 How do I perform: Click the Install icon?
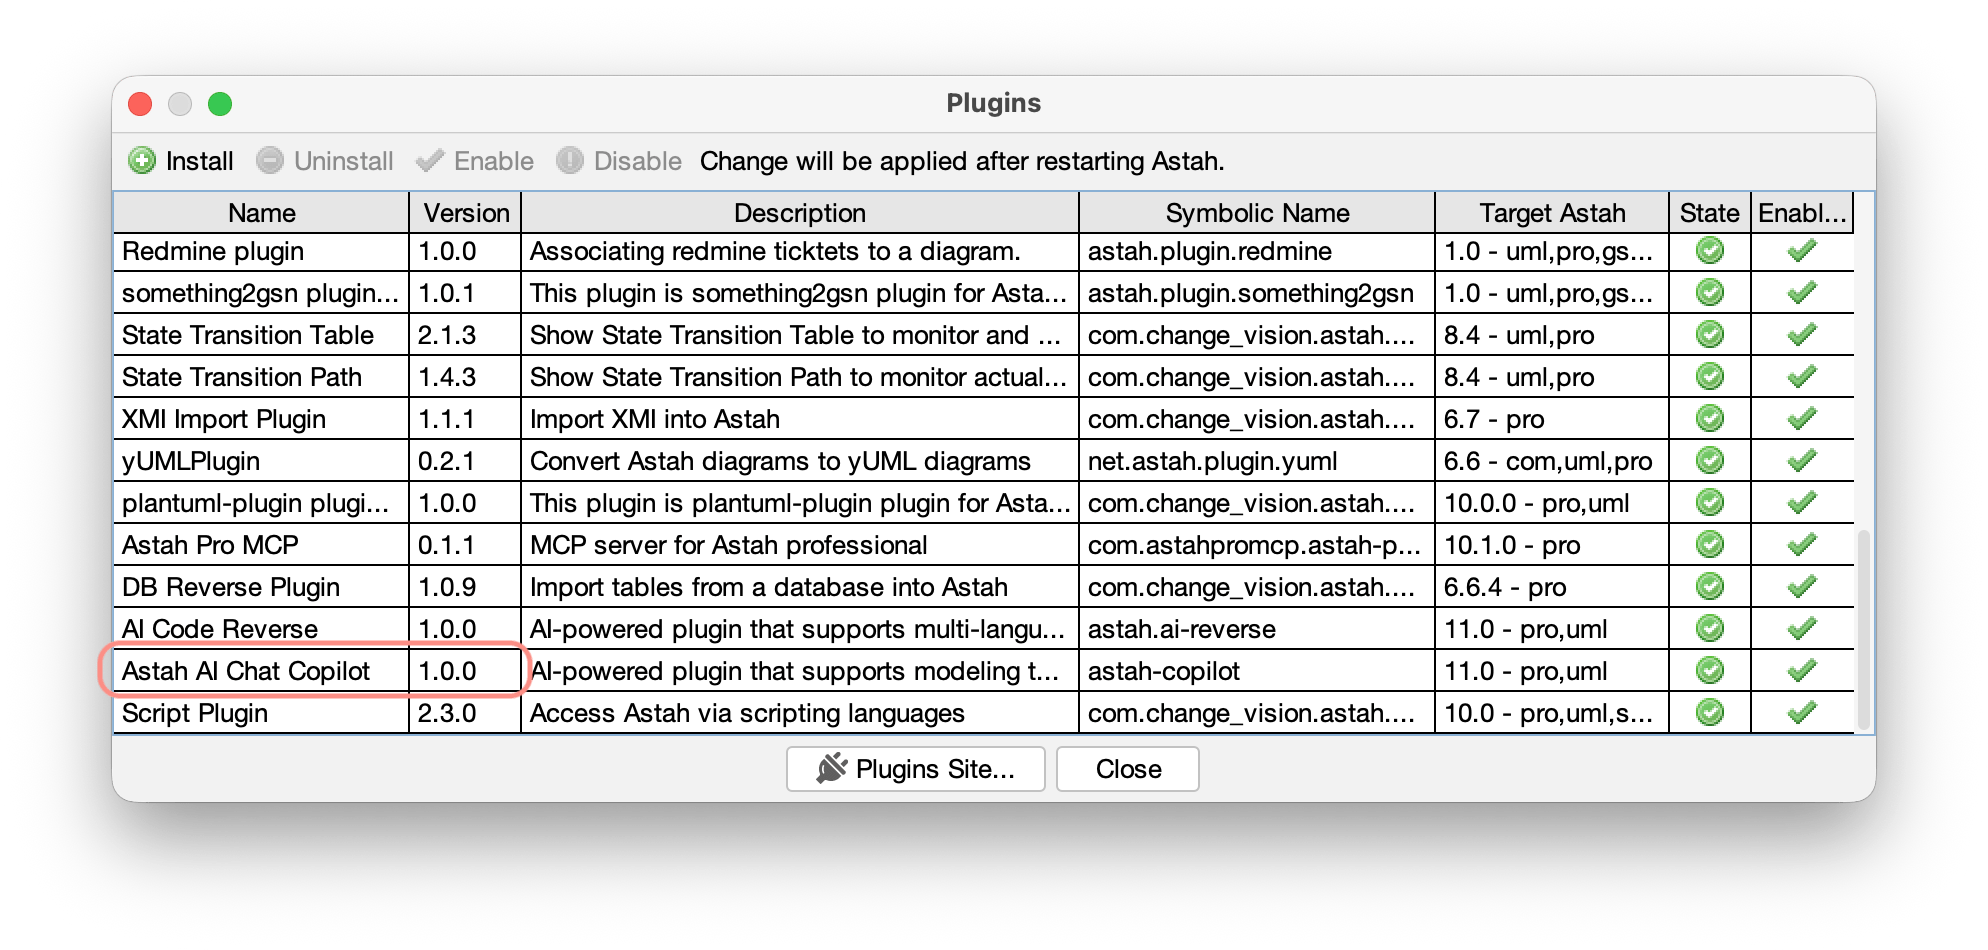142,160
